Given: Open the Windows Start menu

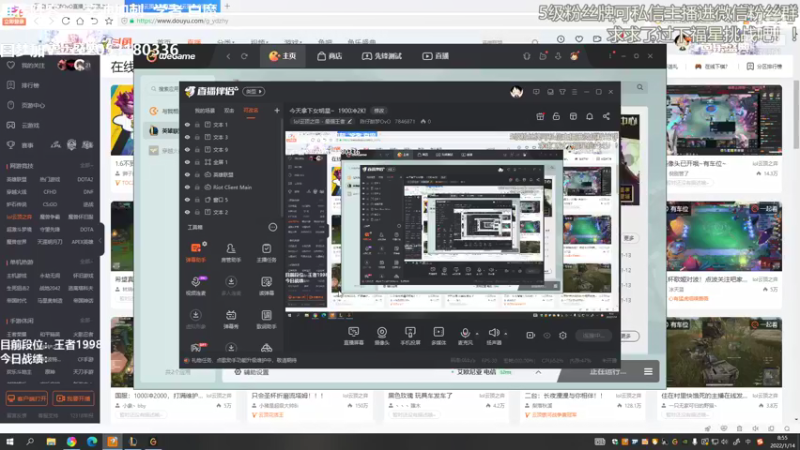Looking at the screenshot, I should point(9,442).
